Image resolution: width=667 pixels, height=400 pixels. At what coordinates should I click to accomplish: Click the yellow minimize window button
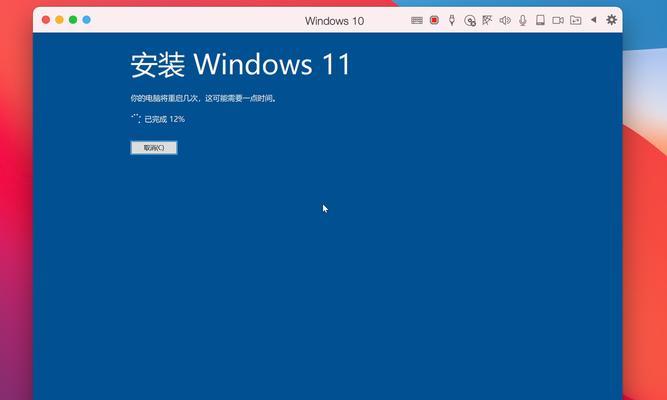(x=59, y=20)
